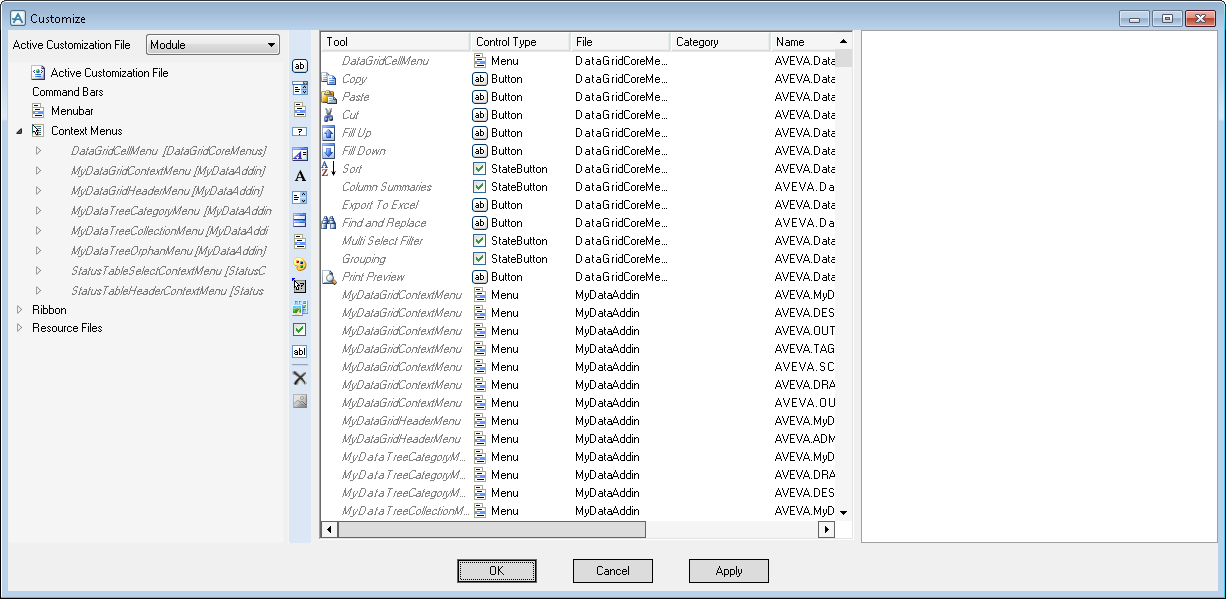This screenshot has height=599, width=1226.
Task: Select the question-mark box tool in vertical toolbar
Action: tap(299, 132)
